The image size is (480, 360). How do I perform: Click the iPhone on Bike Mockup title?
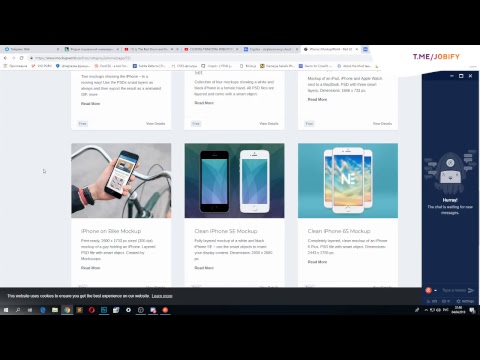(111, 231)
